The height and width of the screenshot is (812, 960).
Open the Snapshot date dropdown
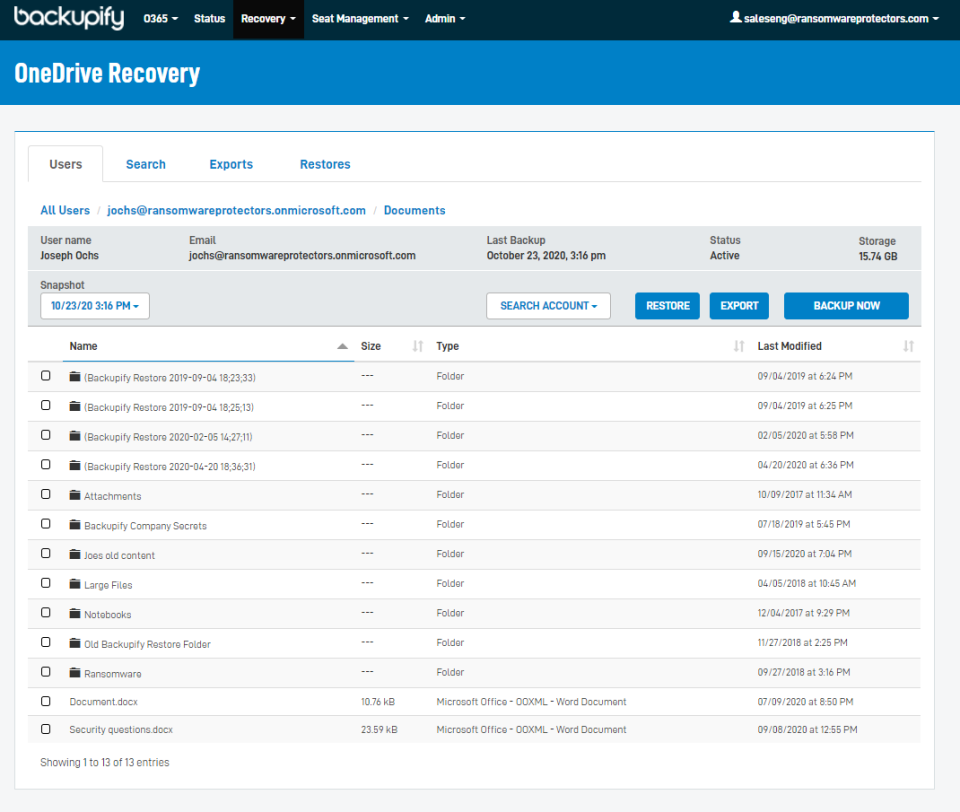tap(94, 306)
